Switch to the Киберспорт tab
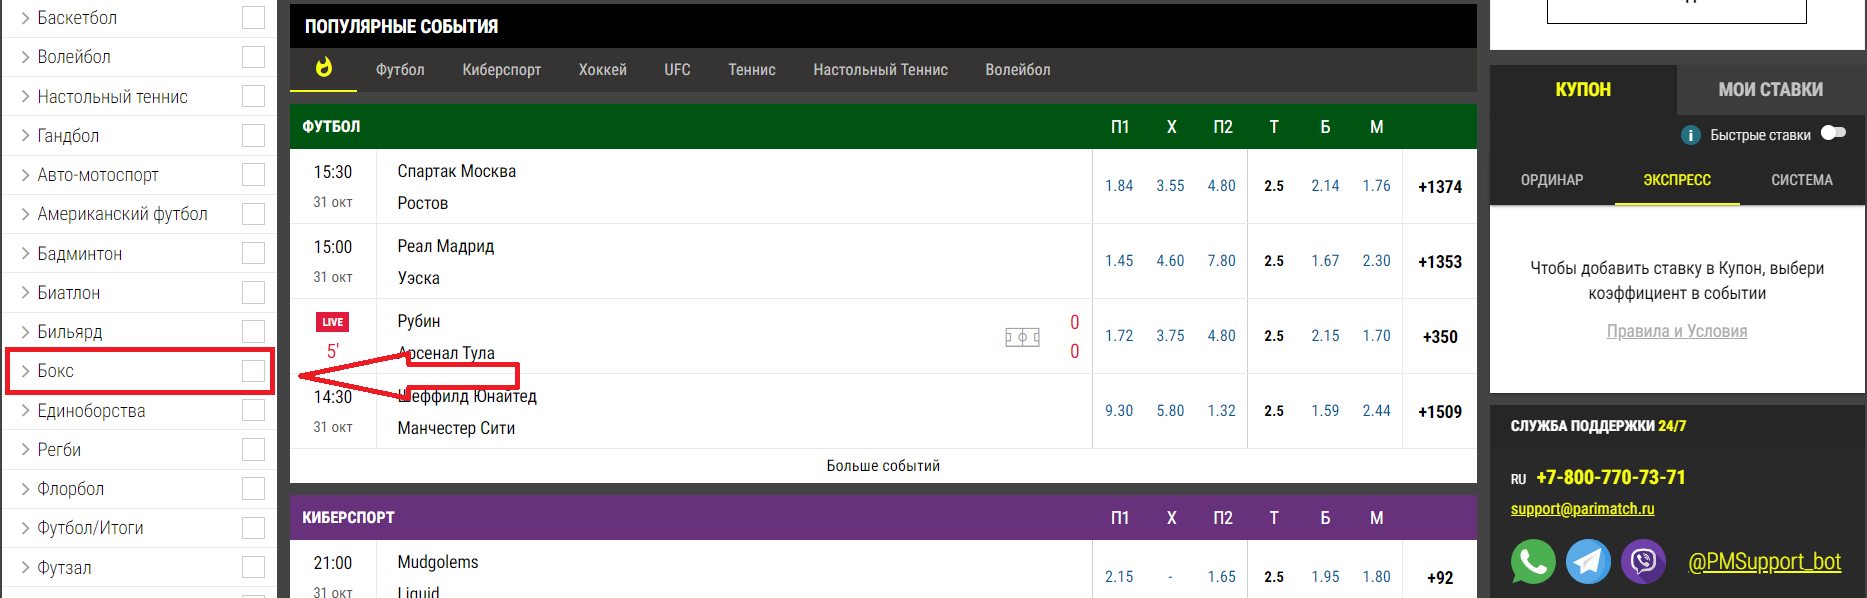The width and height of the screenshot is (1867, 598). pos(501,70)
